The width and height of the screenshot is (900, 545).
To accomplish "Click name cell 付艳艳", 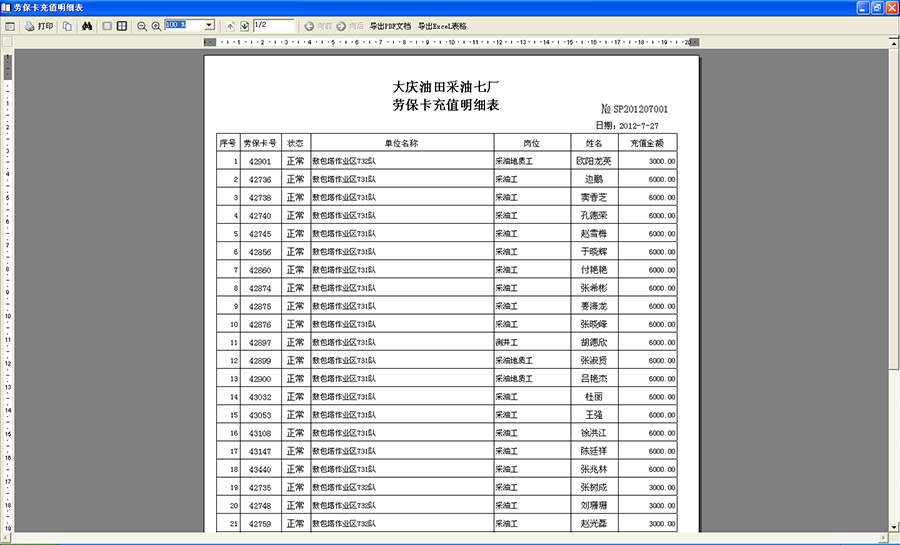I will (x=594, y=270).
